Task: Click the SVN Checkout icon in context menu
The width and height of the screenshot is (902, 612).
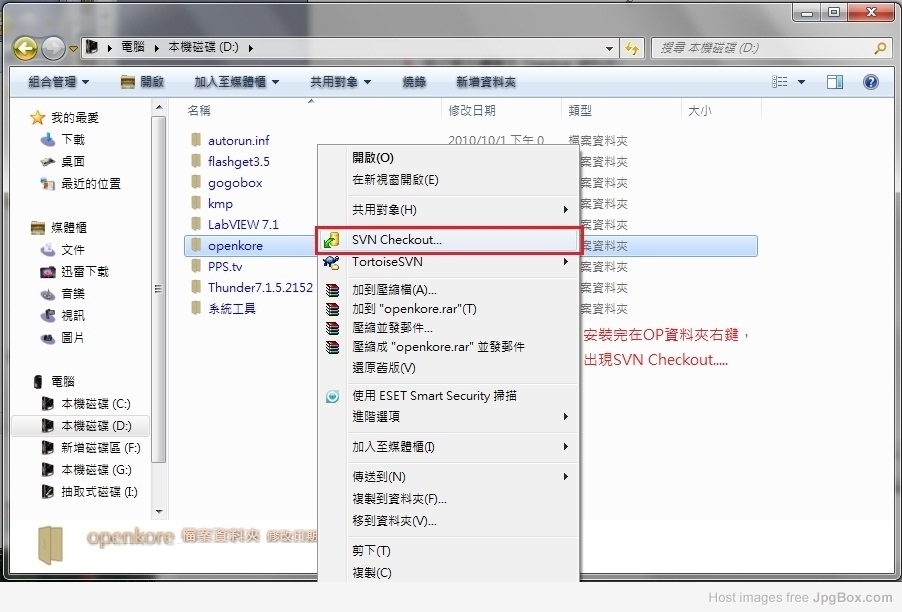Action: [332, 240]
